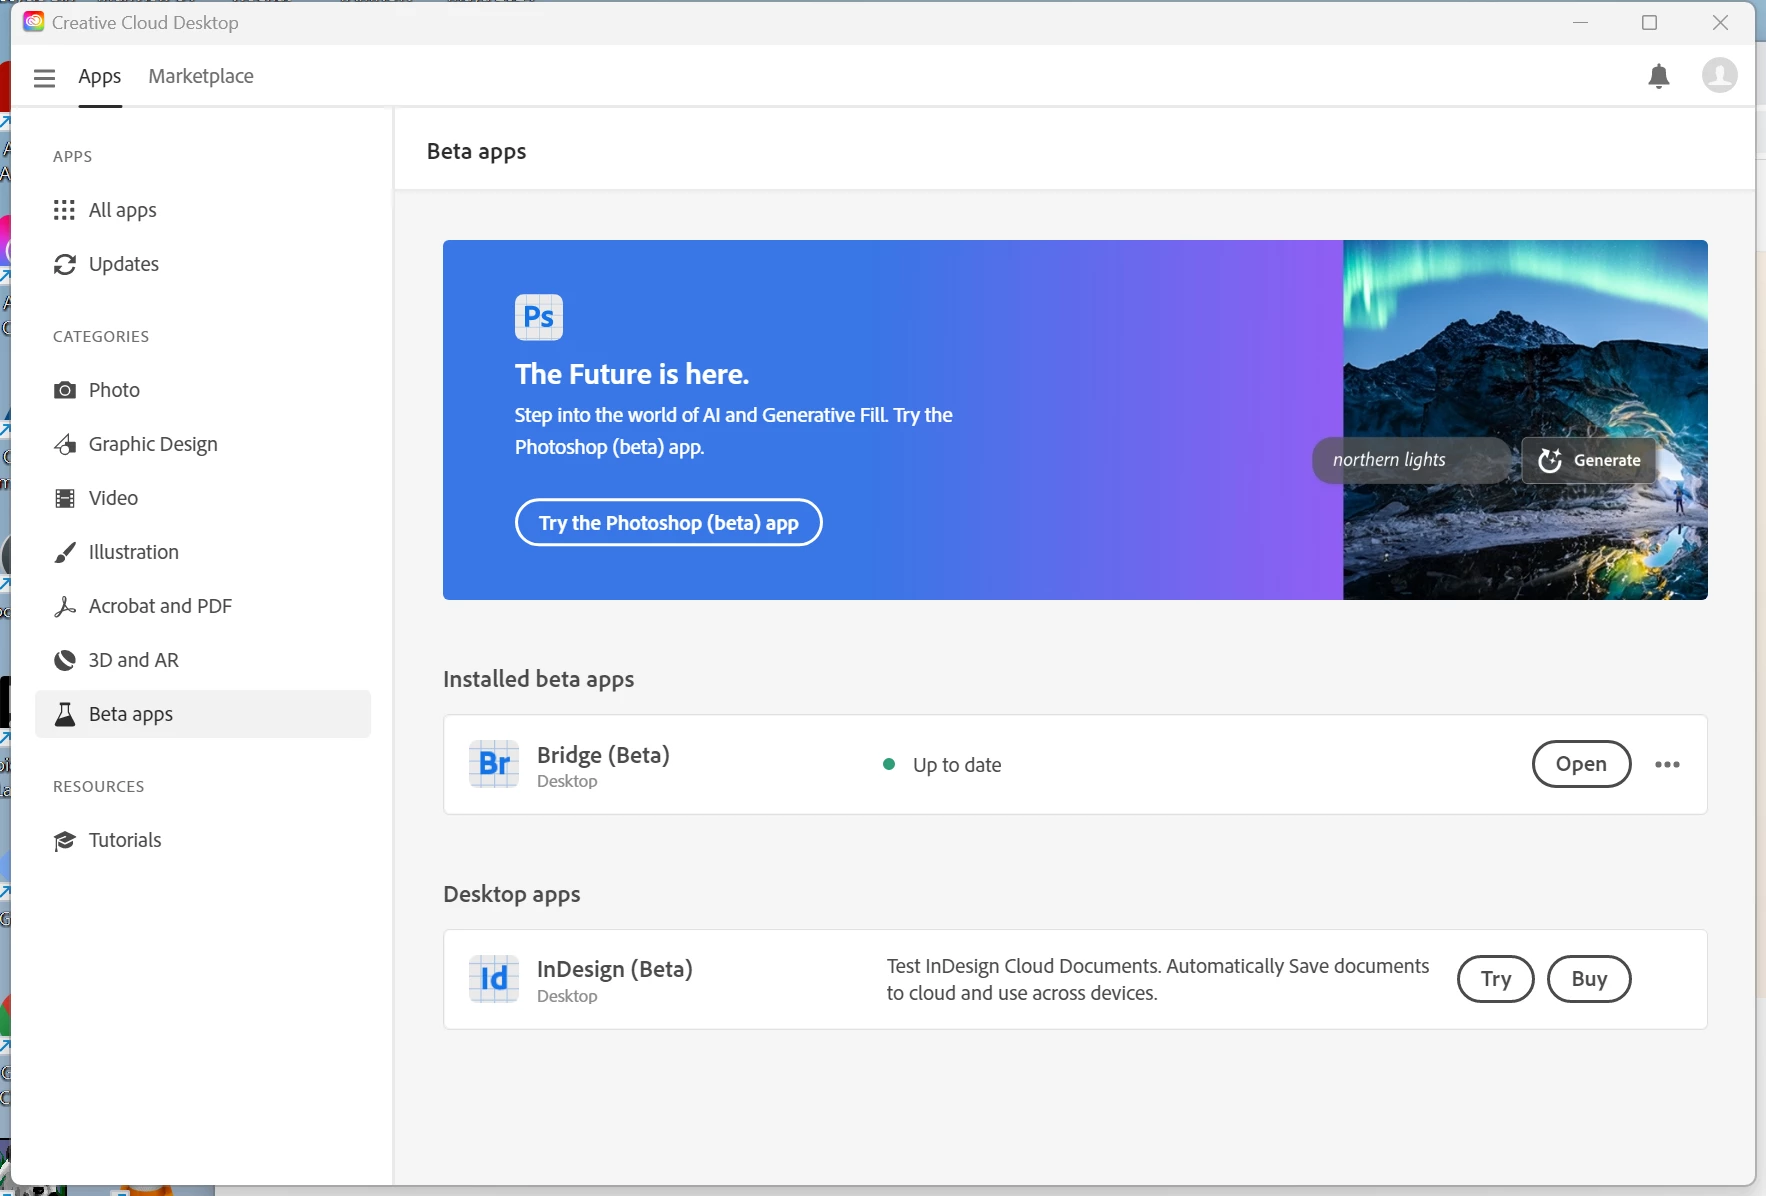The width and height of the screenshot is (1766, 1196).
Task: Click the Generate button in banner
Action: point(1589,460)
